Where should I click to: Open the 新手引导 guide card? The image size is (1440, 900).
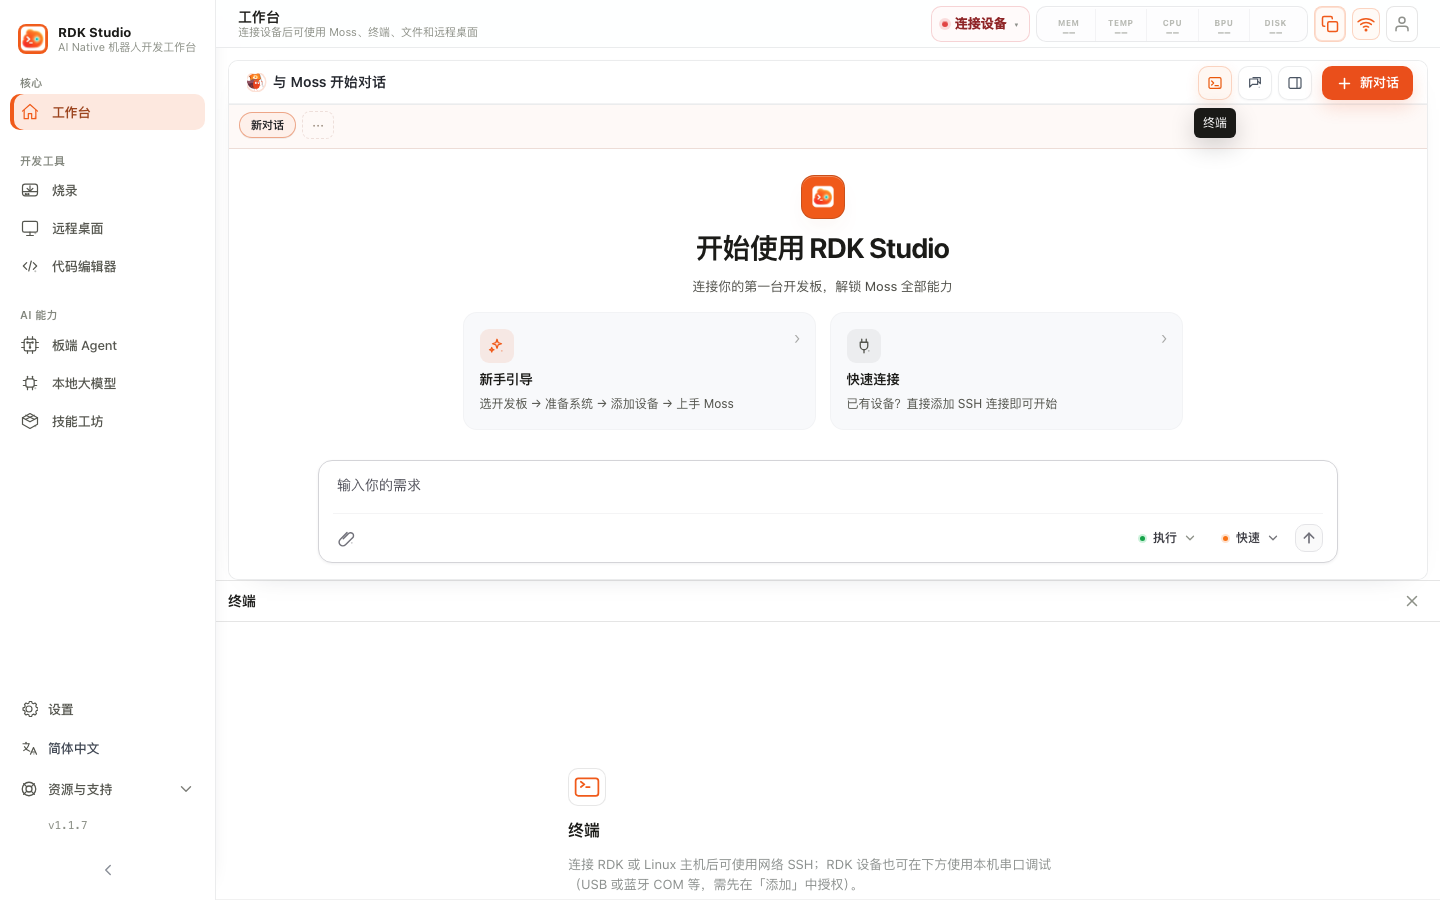click(639, 371)
